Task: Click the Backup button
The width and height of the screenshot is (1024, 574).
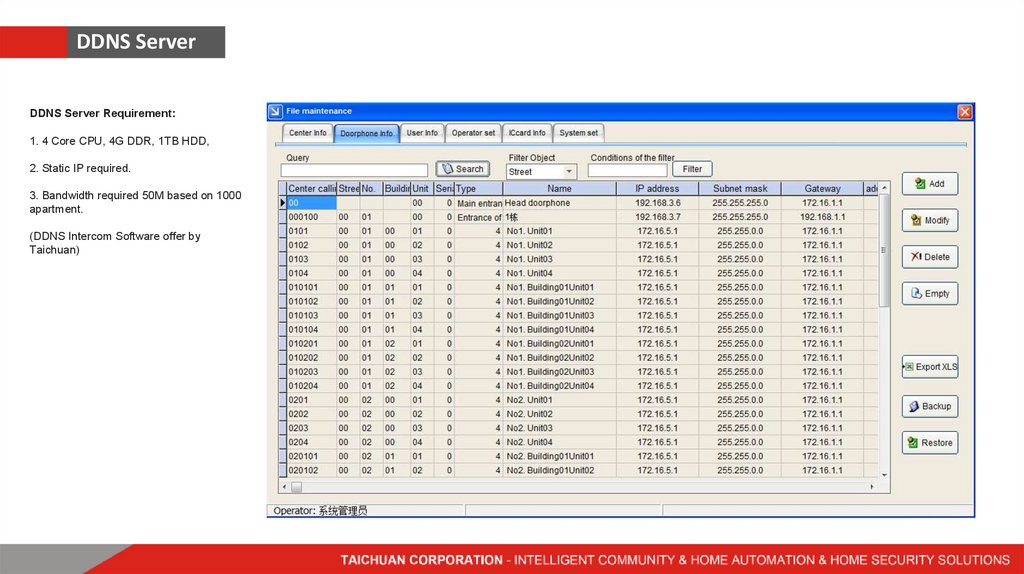Action: tap(930, 406)
